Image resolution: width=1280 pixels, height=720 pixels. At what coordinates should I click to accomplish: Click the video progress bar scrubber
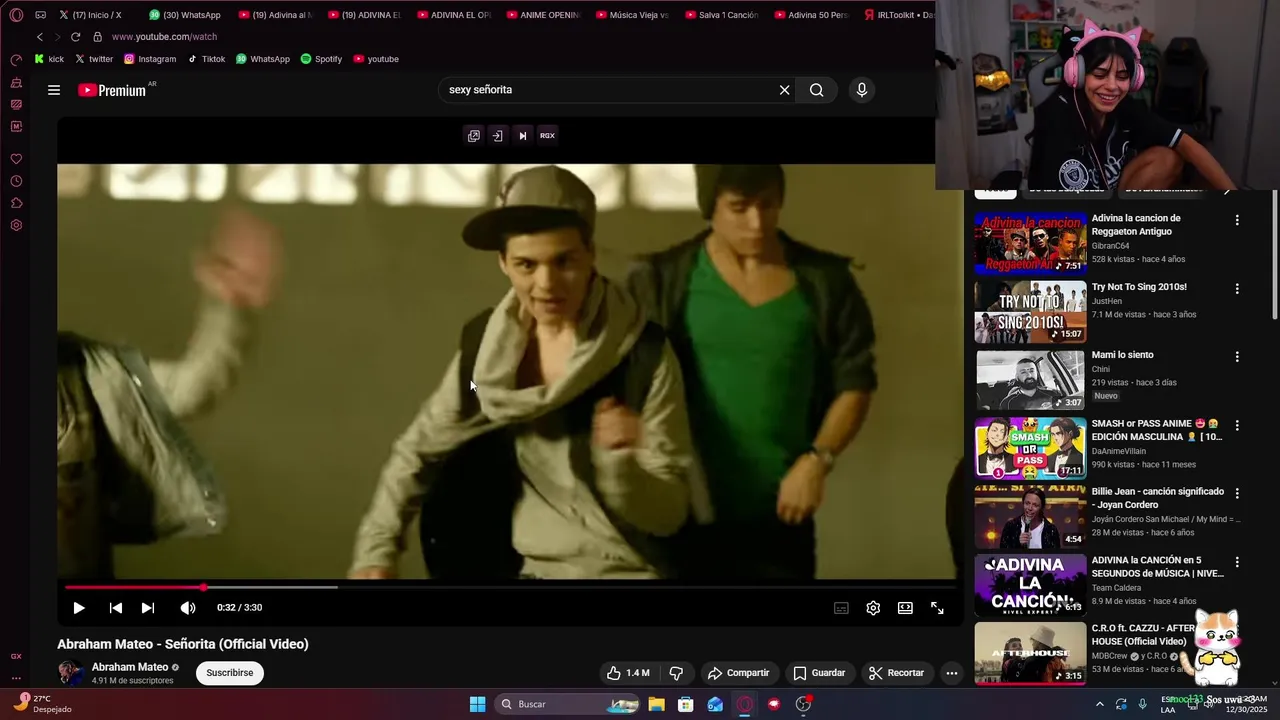pos(204,587)
